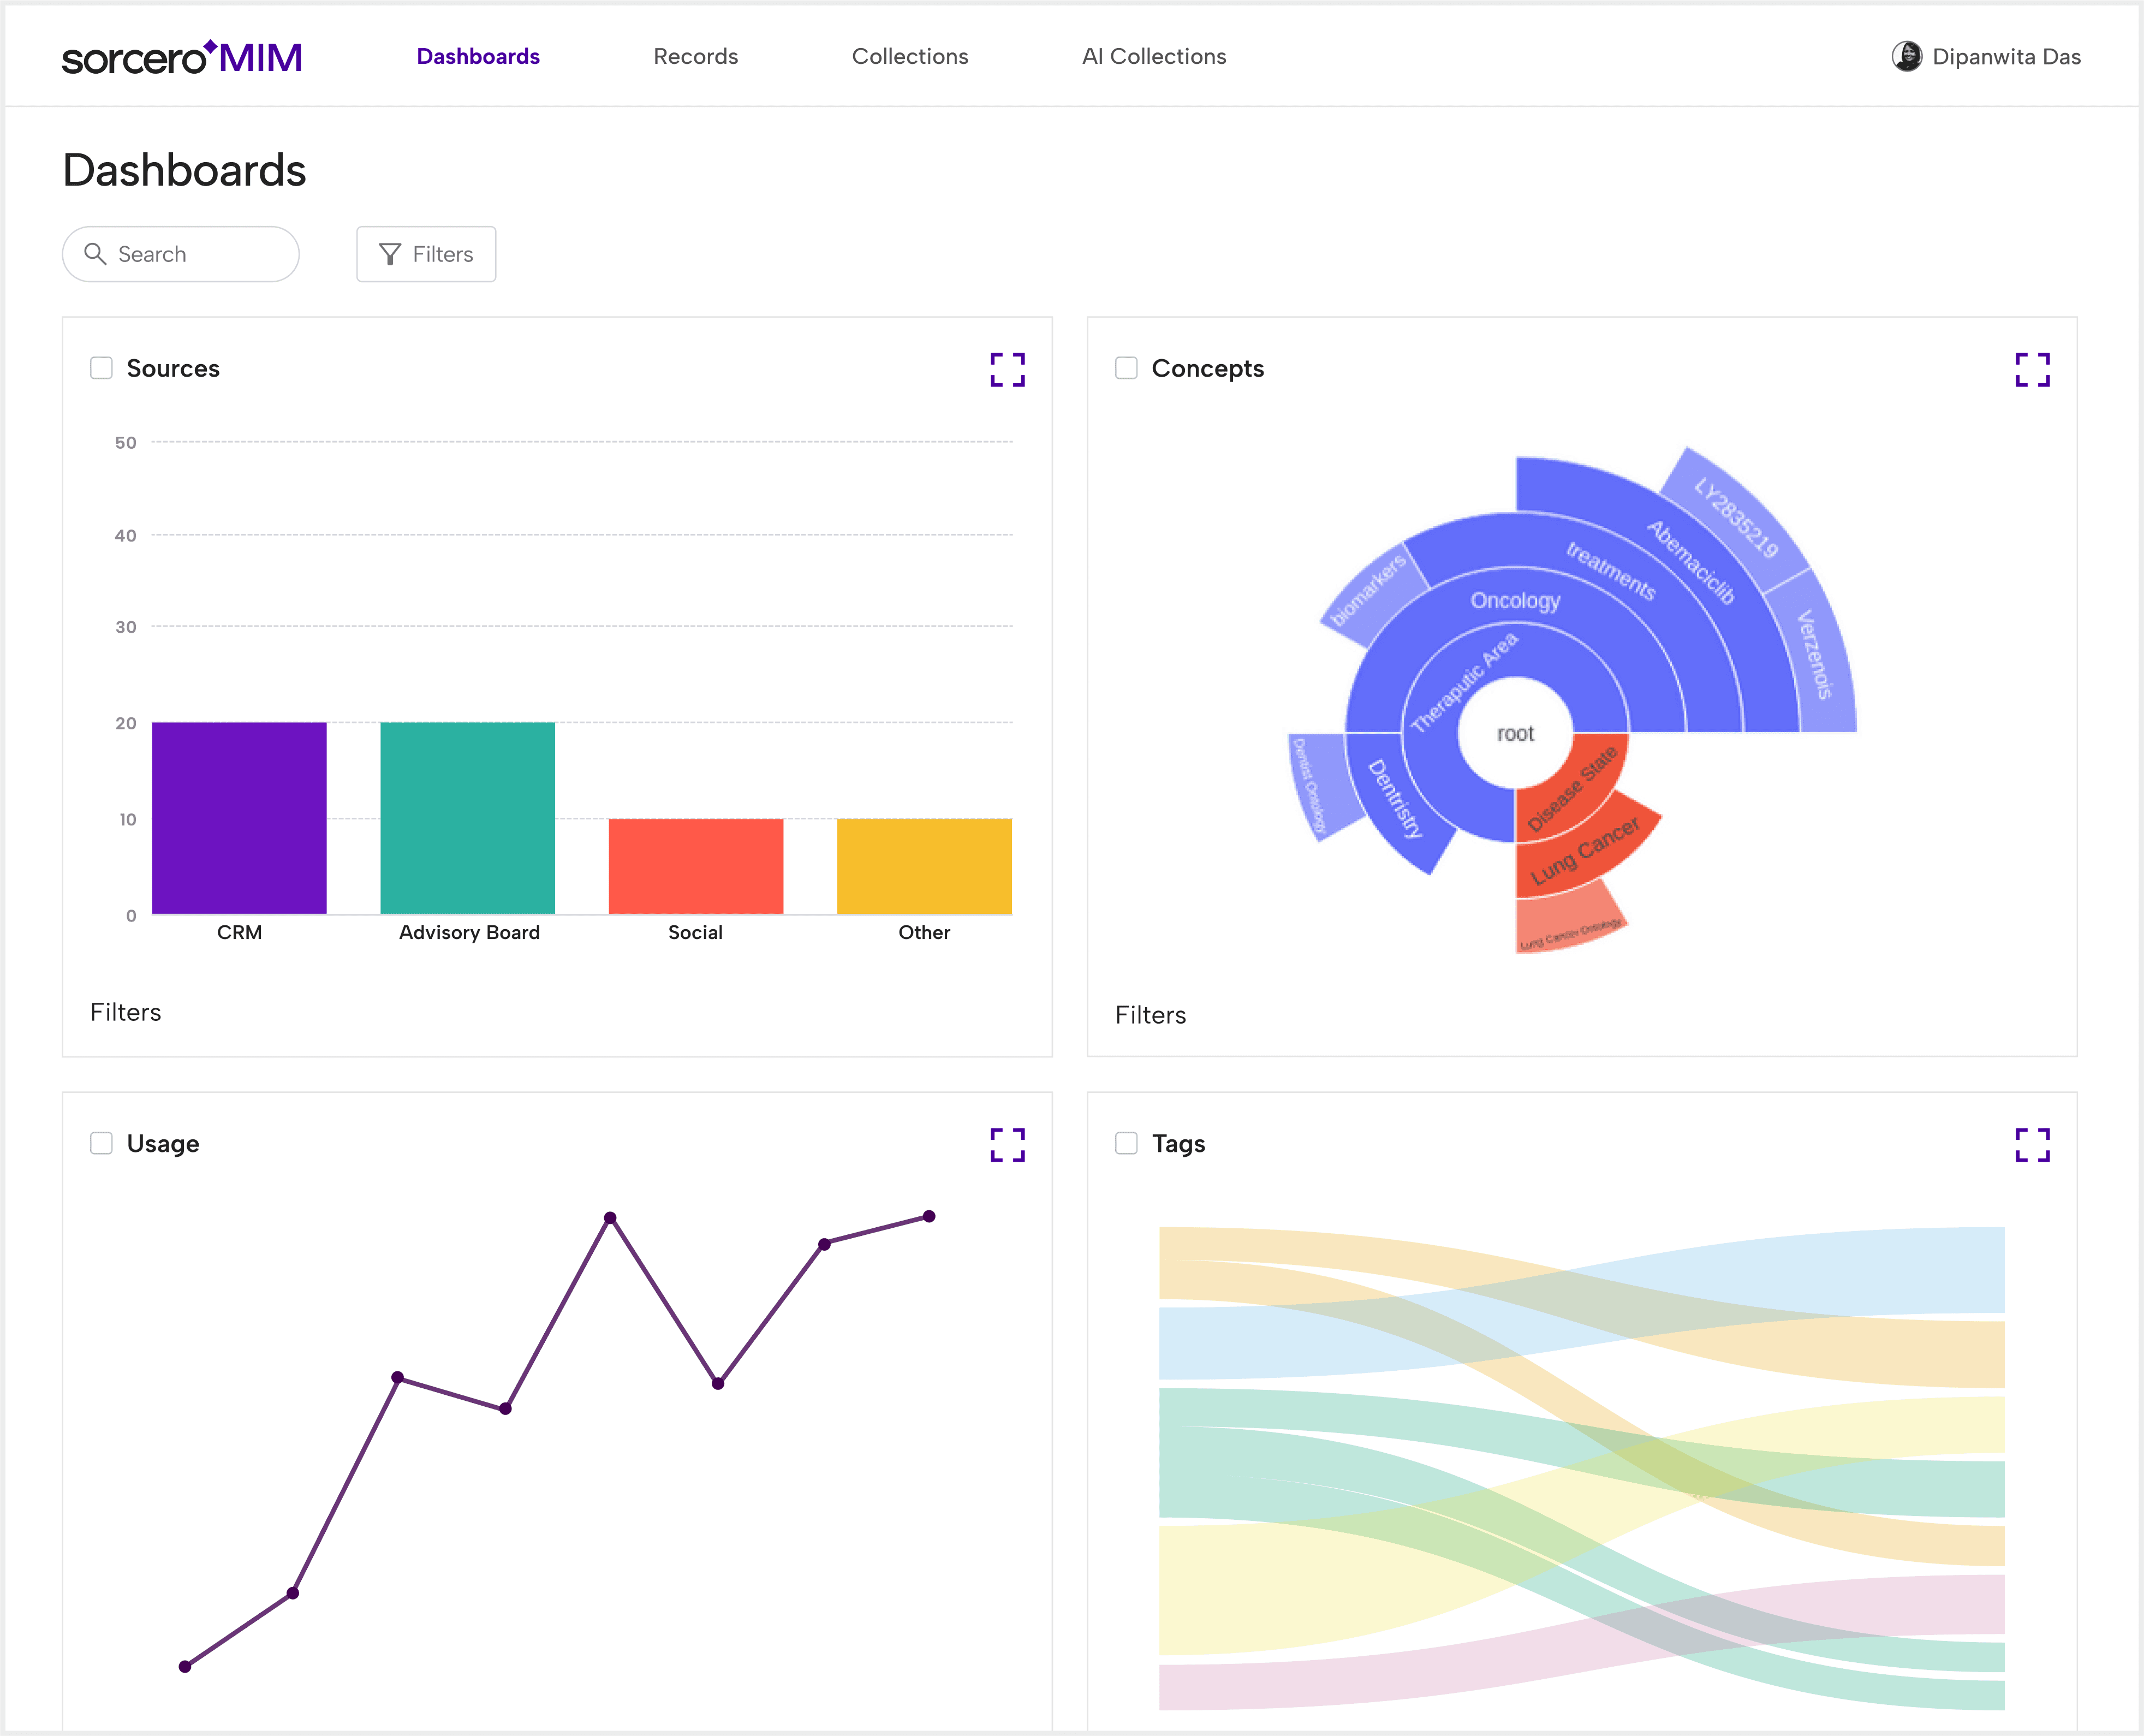Click the first point on Usage line
2144x1736 pixels.
click(185, 1666)
